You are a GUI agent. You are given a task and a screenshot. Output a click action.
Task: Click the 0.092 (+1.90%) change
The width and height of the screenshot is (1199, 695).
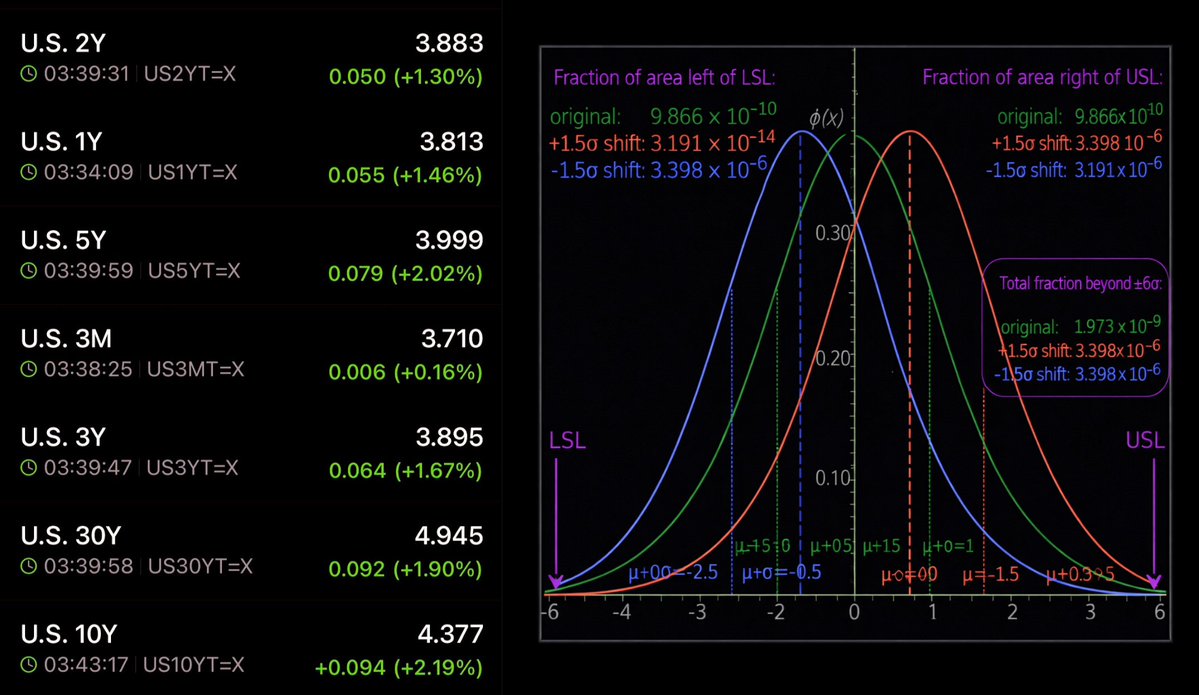coord(405,570)
